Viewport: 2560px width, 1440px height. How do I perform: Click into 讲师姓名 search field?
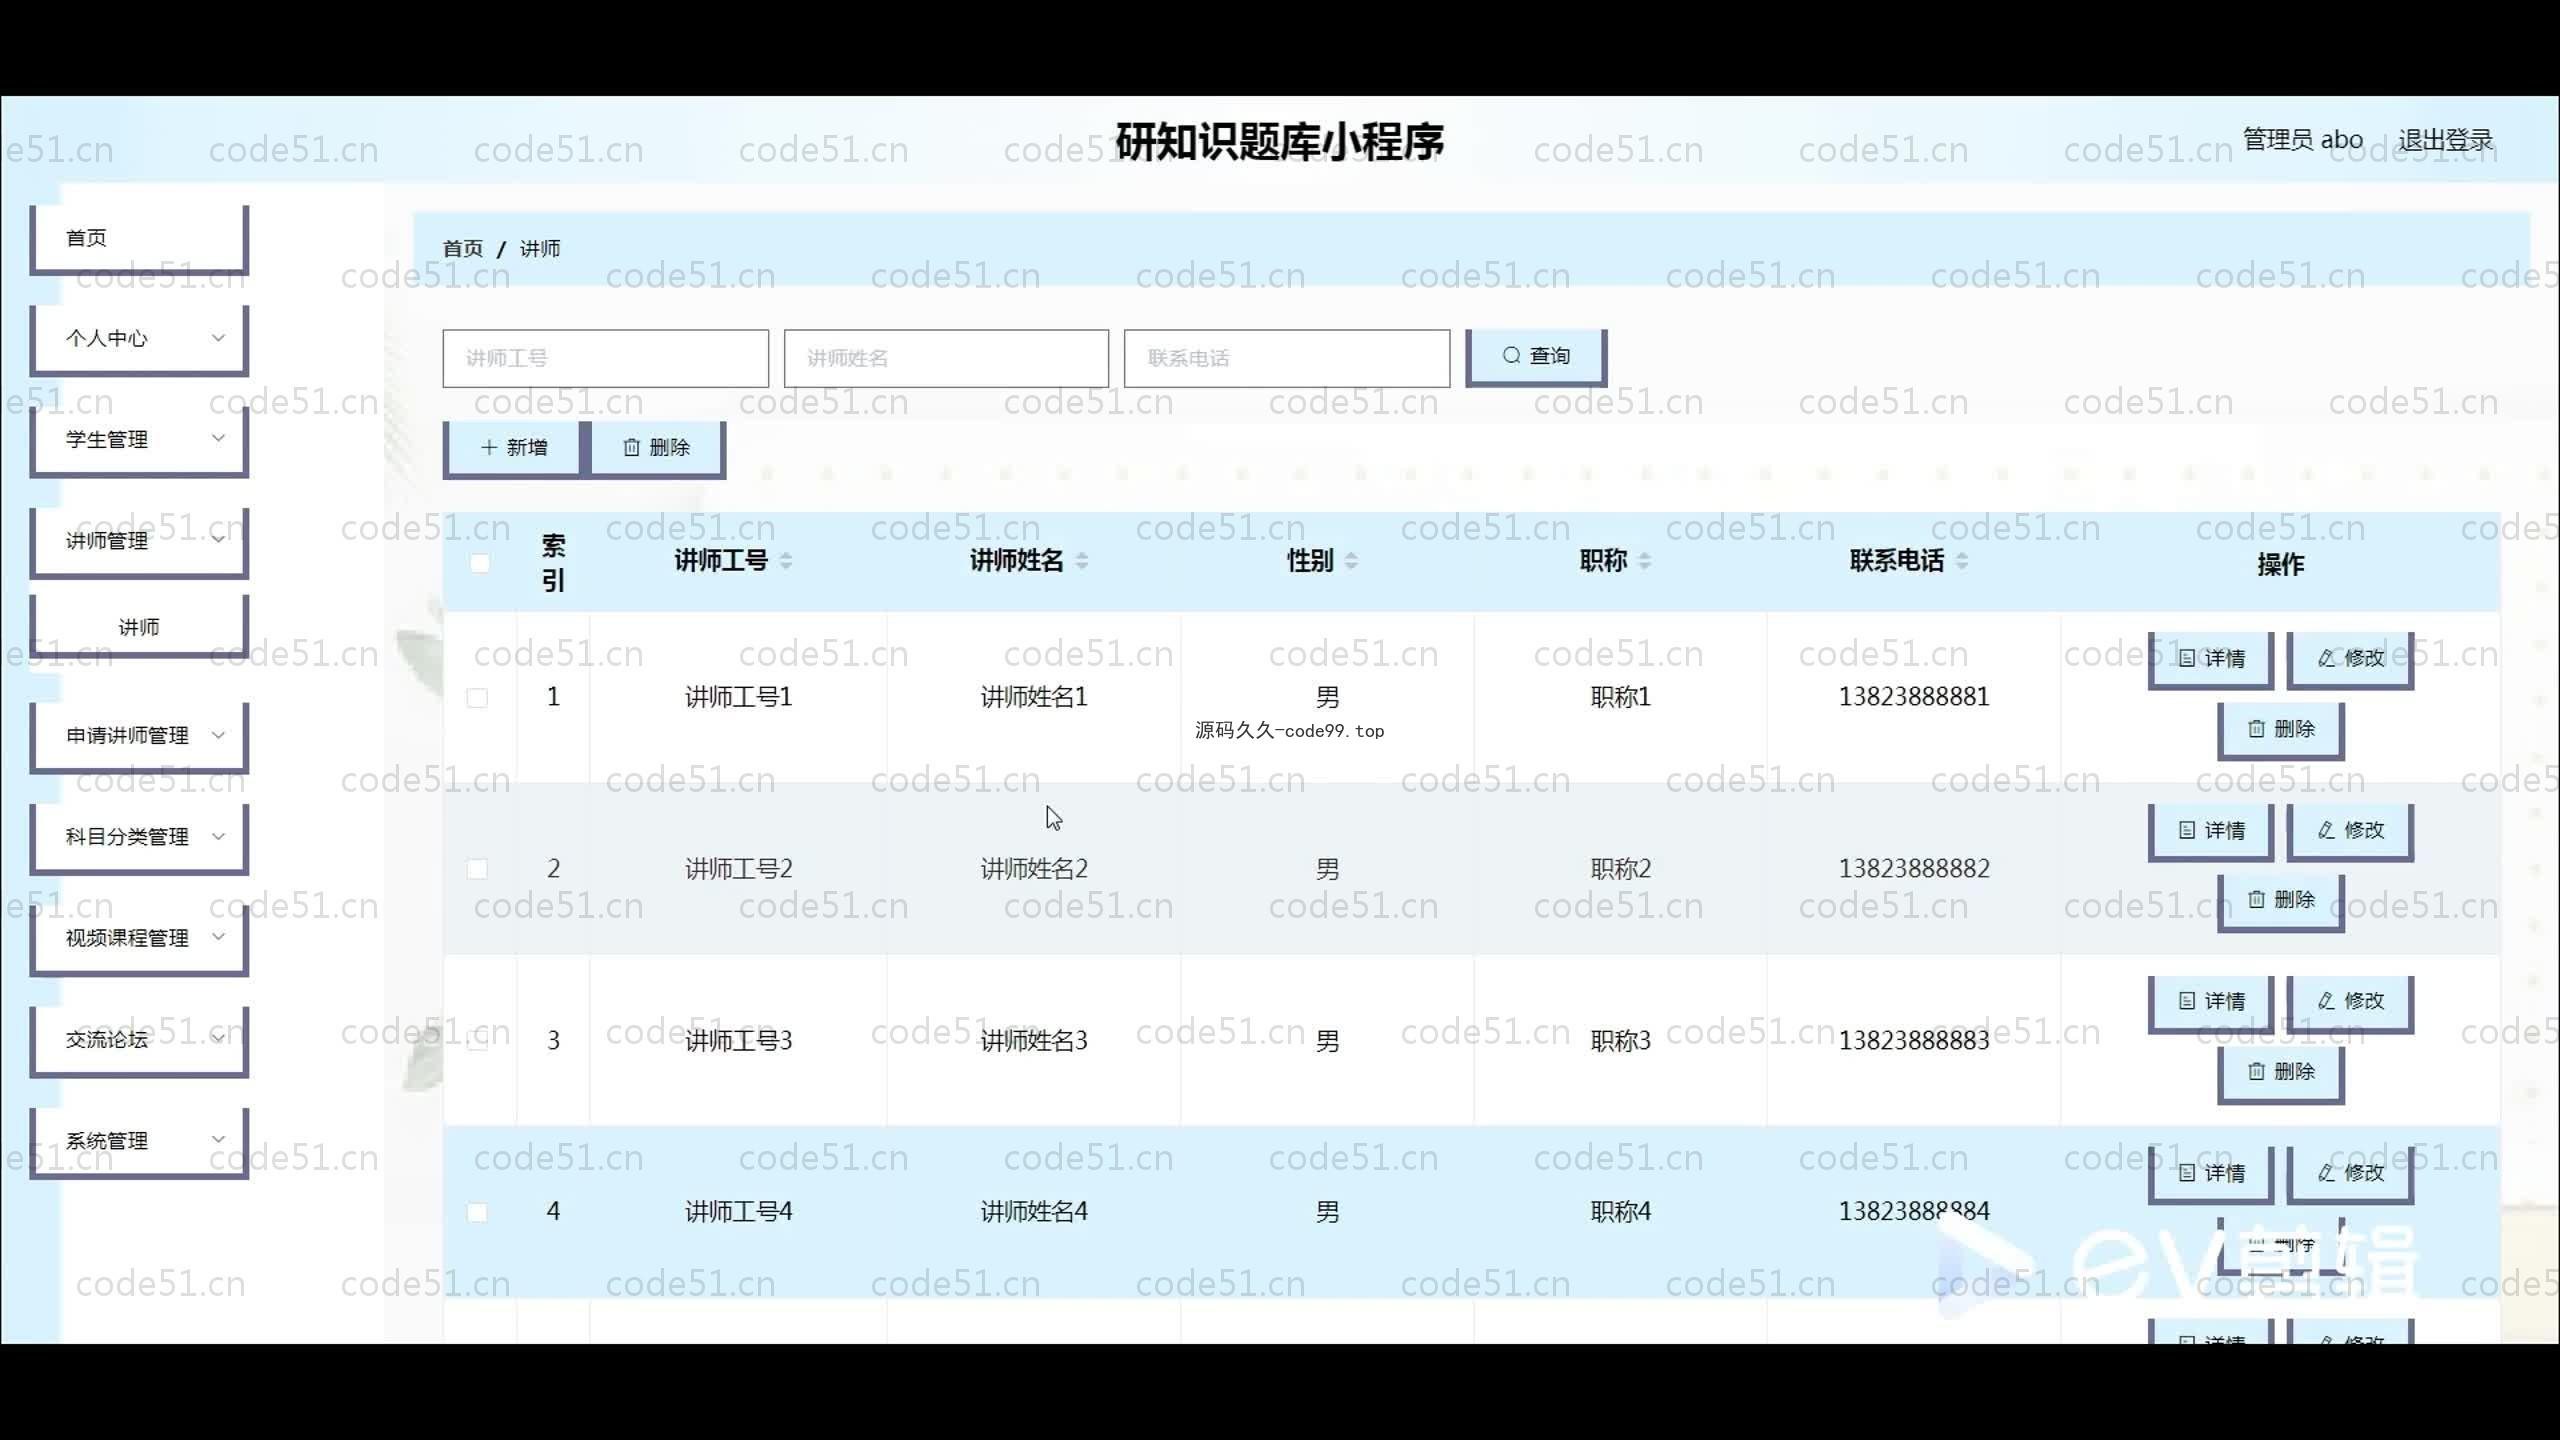(946, 358)
